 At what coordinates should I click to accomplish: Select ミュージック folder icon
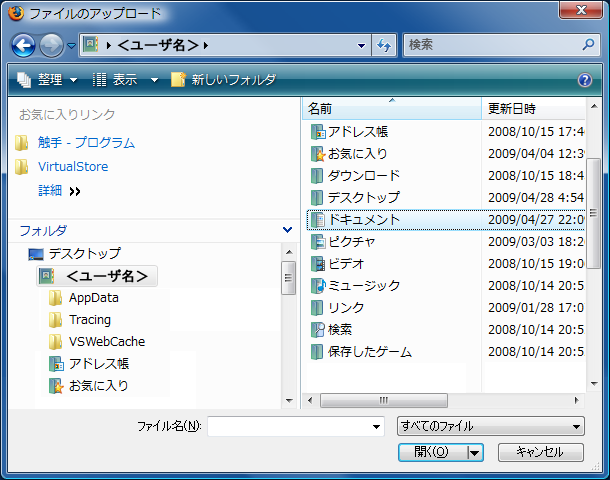click(x=318, y=286)
